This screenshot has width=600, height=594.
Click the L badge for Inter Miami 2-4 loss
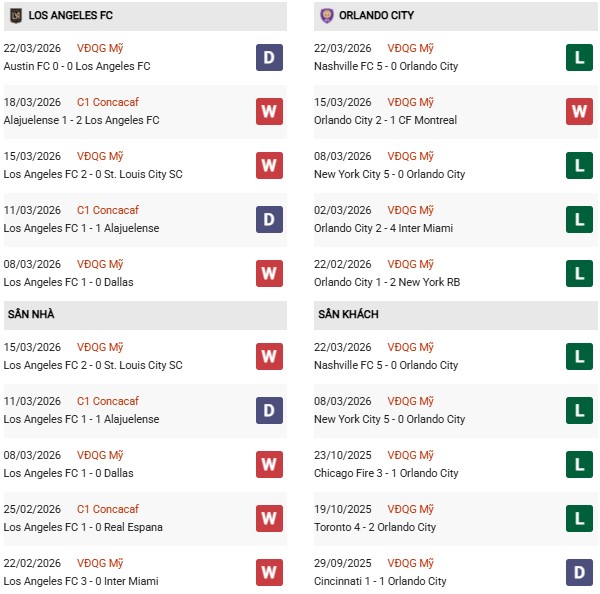579,219
